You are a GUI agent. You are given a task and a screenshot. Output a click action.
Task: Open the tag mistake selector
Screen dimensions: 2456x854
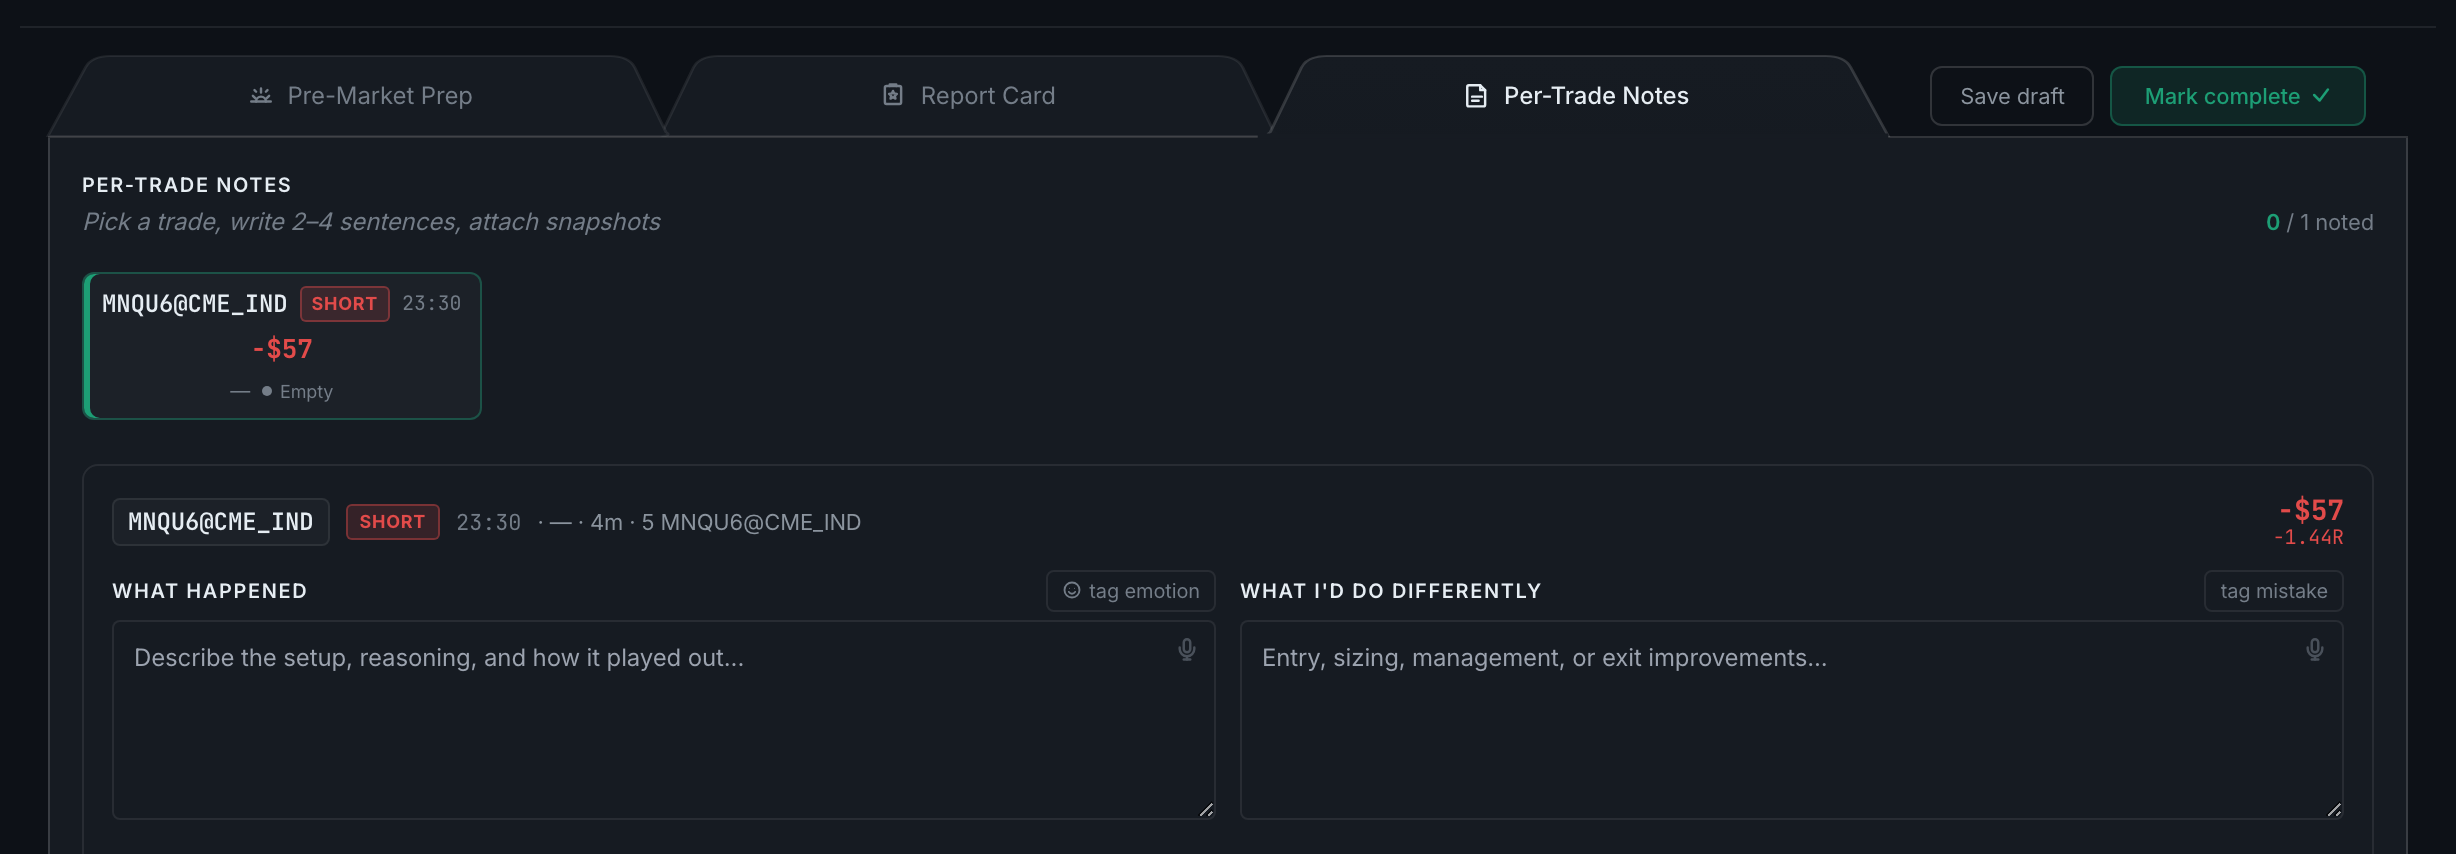tap(2274, 591)
